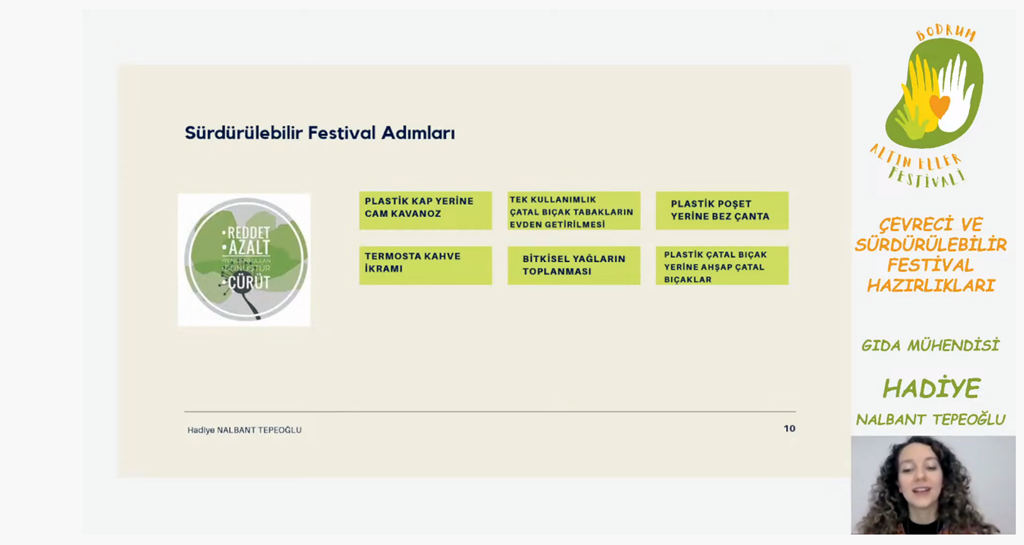Viewport: 1024px width, 545px height.
Task: Click the "Gıda Mühendisi" label
Action: pos(930,345)
